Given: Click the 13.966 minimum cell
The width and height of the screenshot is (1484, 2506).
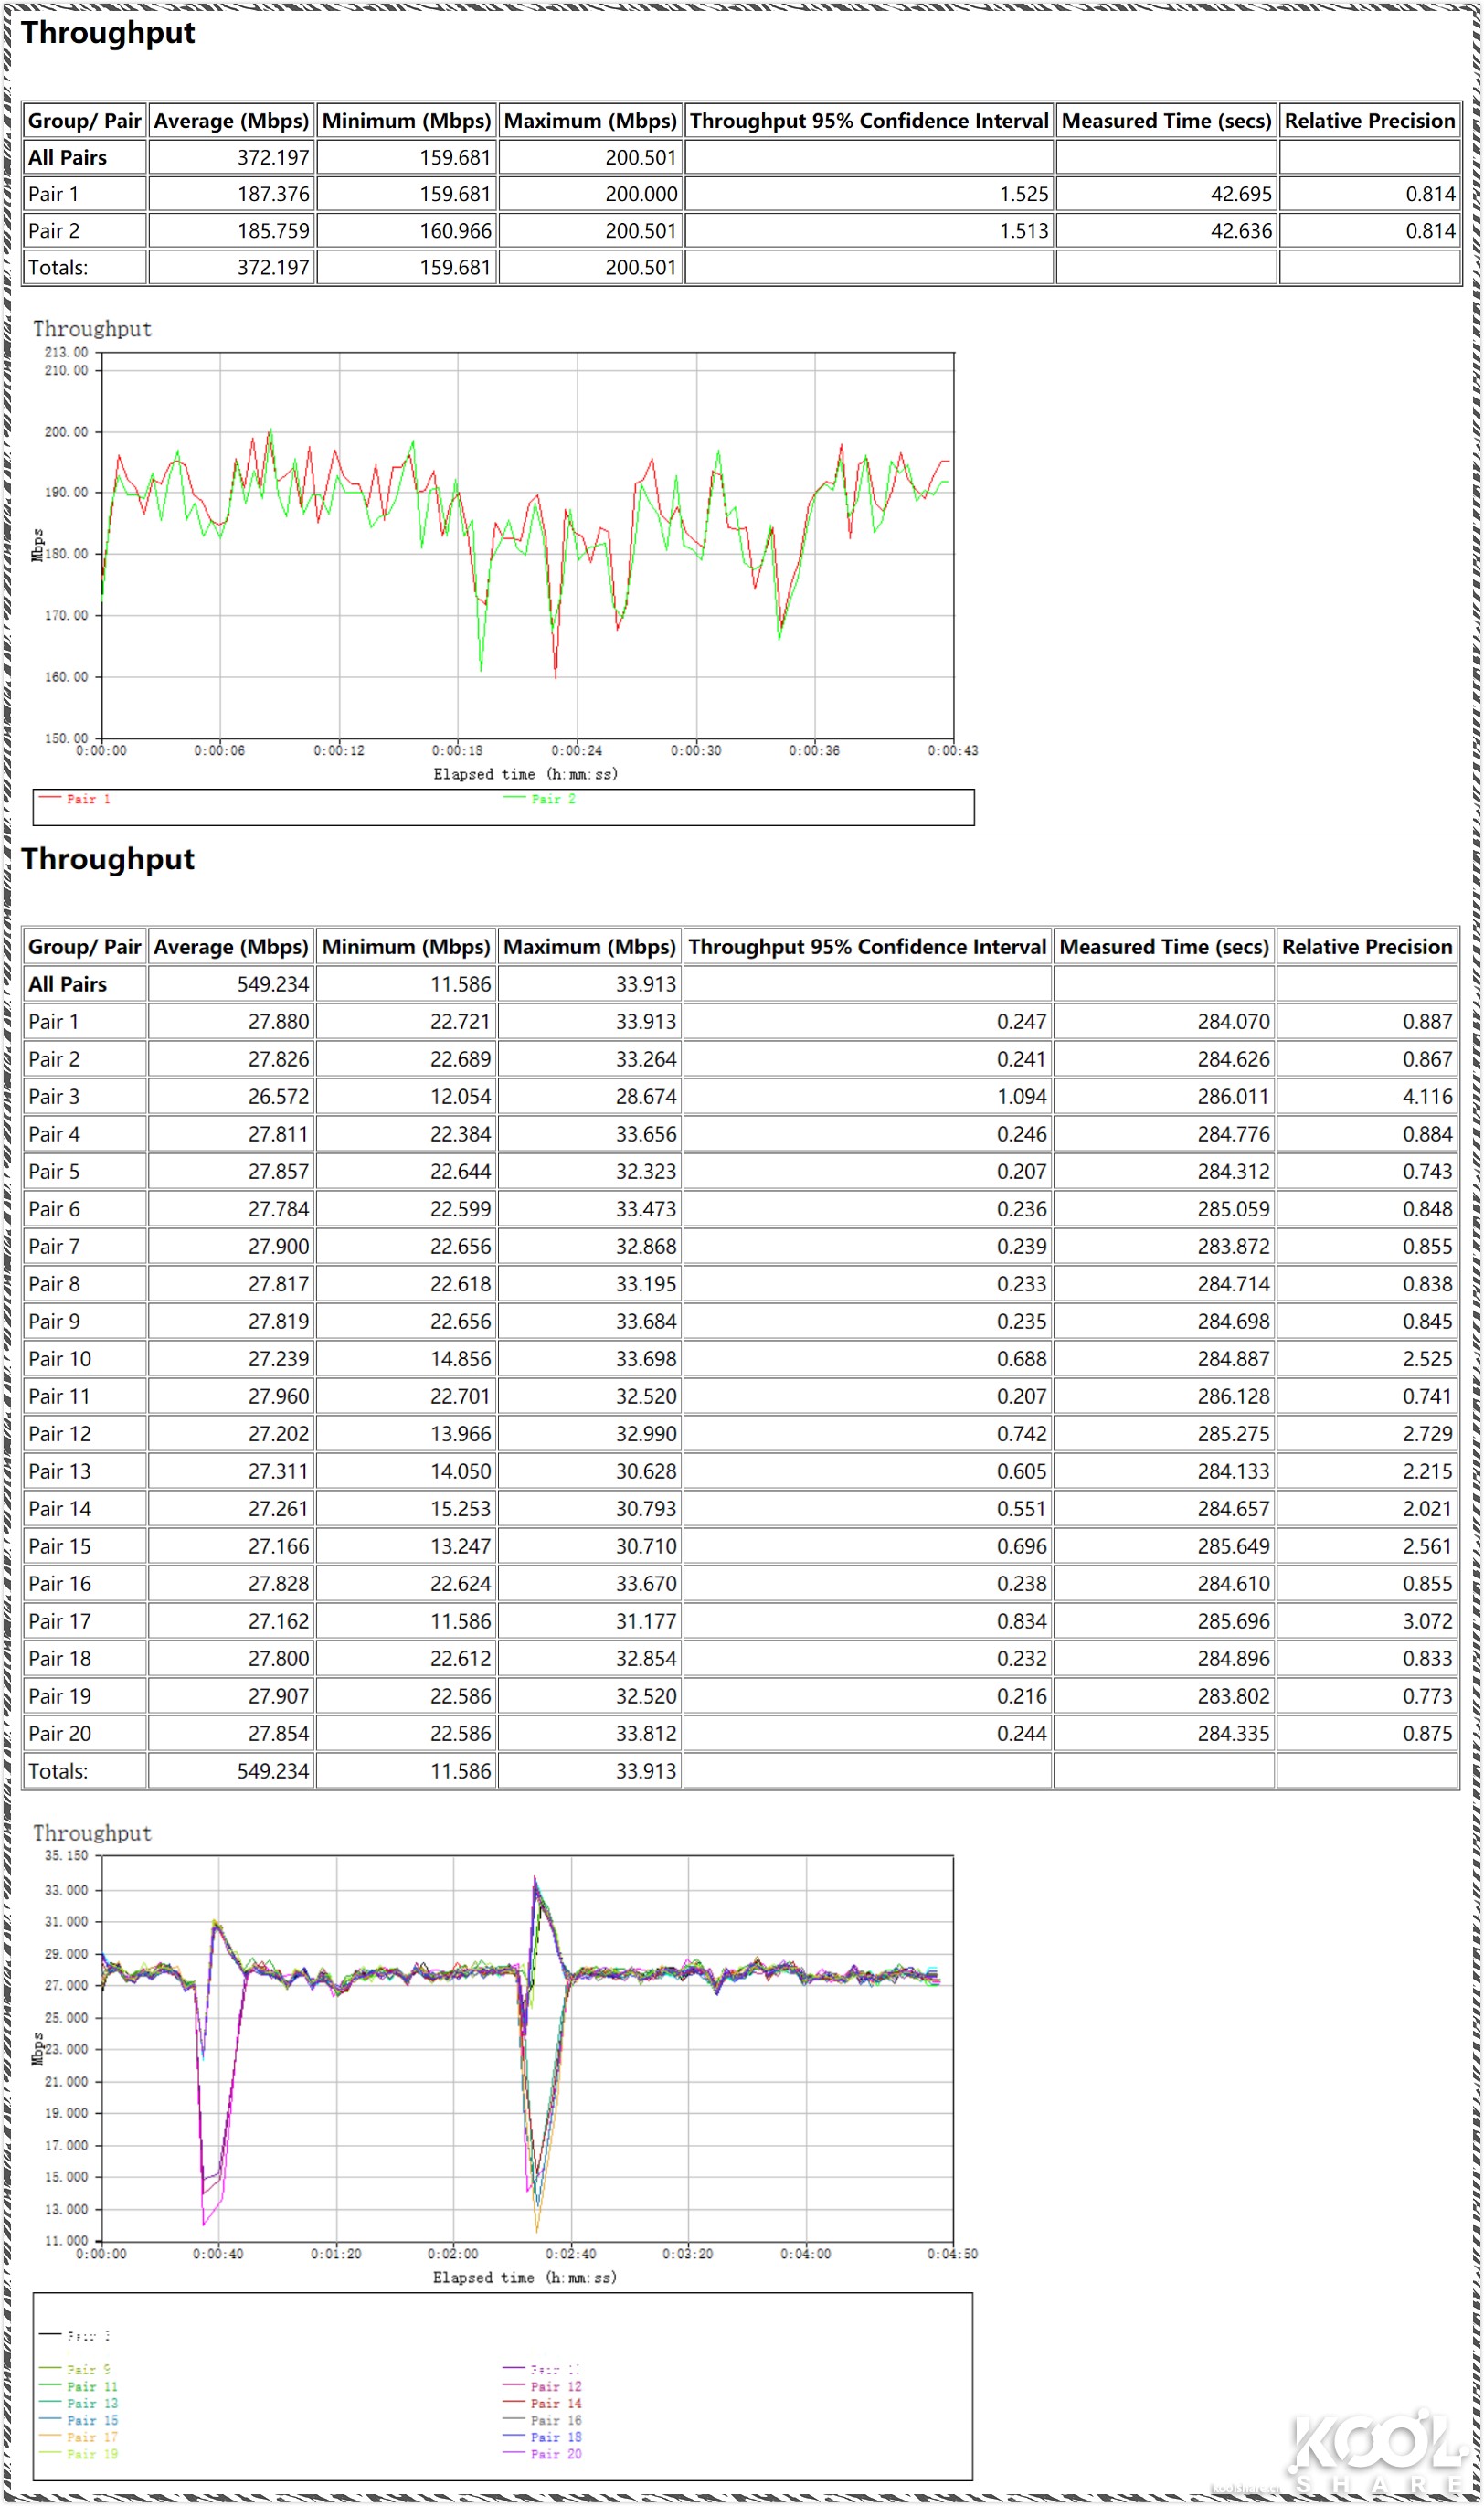Looking at the screenshot, I should point(407,1435).
